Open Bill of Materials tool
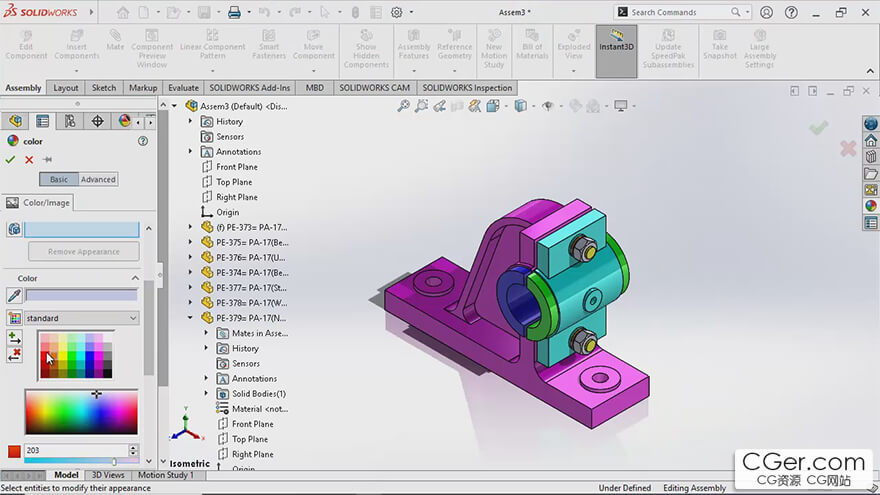 pos(532,45)
